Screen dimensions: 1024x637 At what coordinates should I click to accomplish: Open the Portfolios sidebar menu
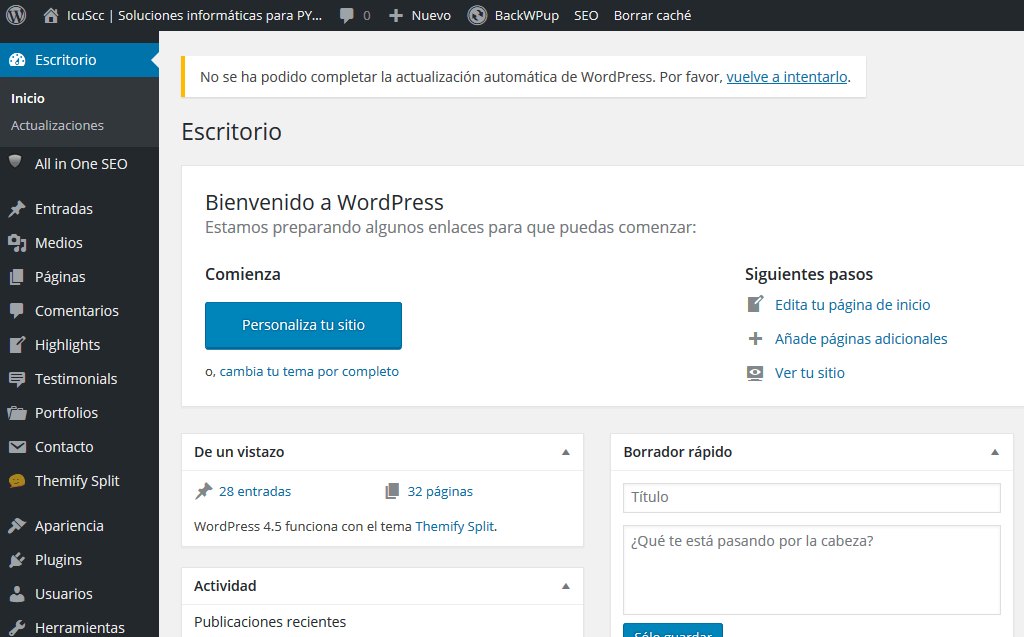click(80, 413)
